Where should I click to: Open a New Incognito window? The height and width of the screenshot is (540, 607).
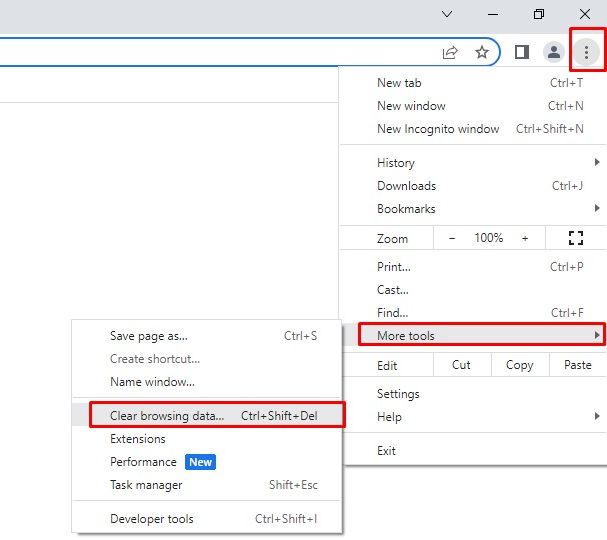point(472,129)
